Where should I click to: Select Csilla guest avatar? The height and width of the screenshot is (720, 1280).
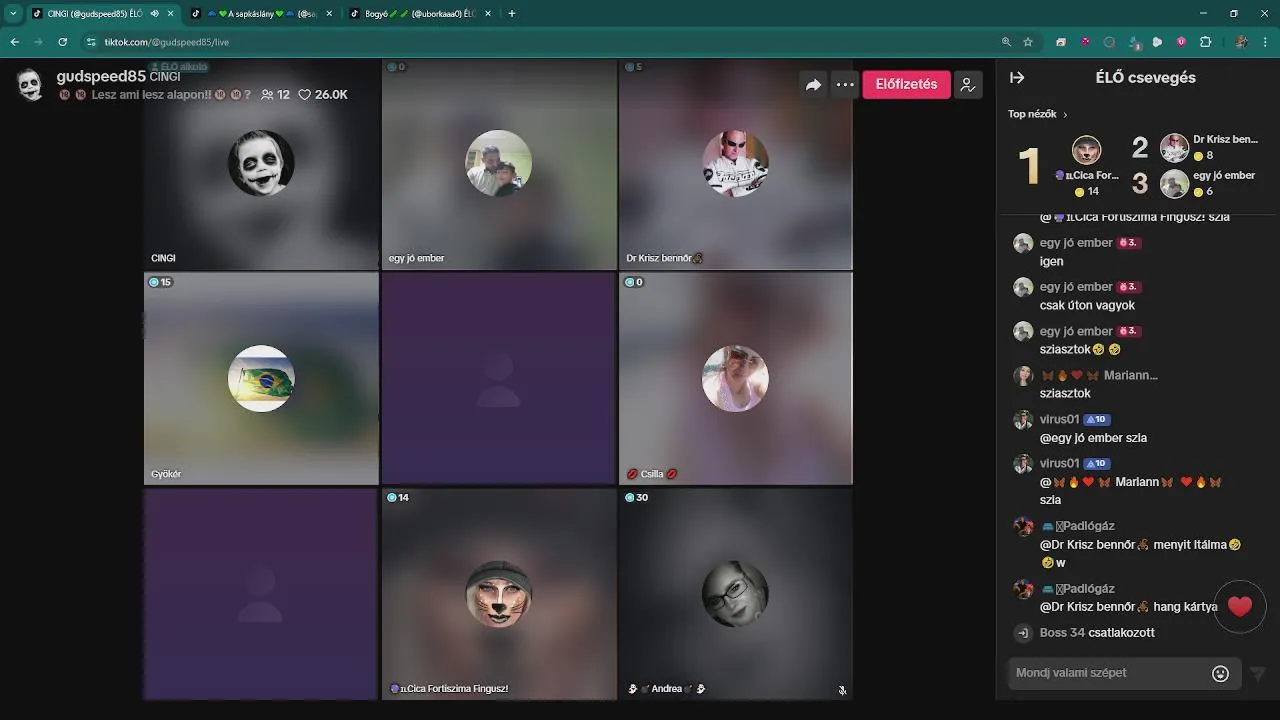(x=735, y=379)
